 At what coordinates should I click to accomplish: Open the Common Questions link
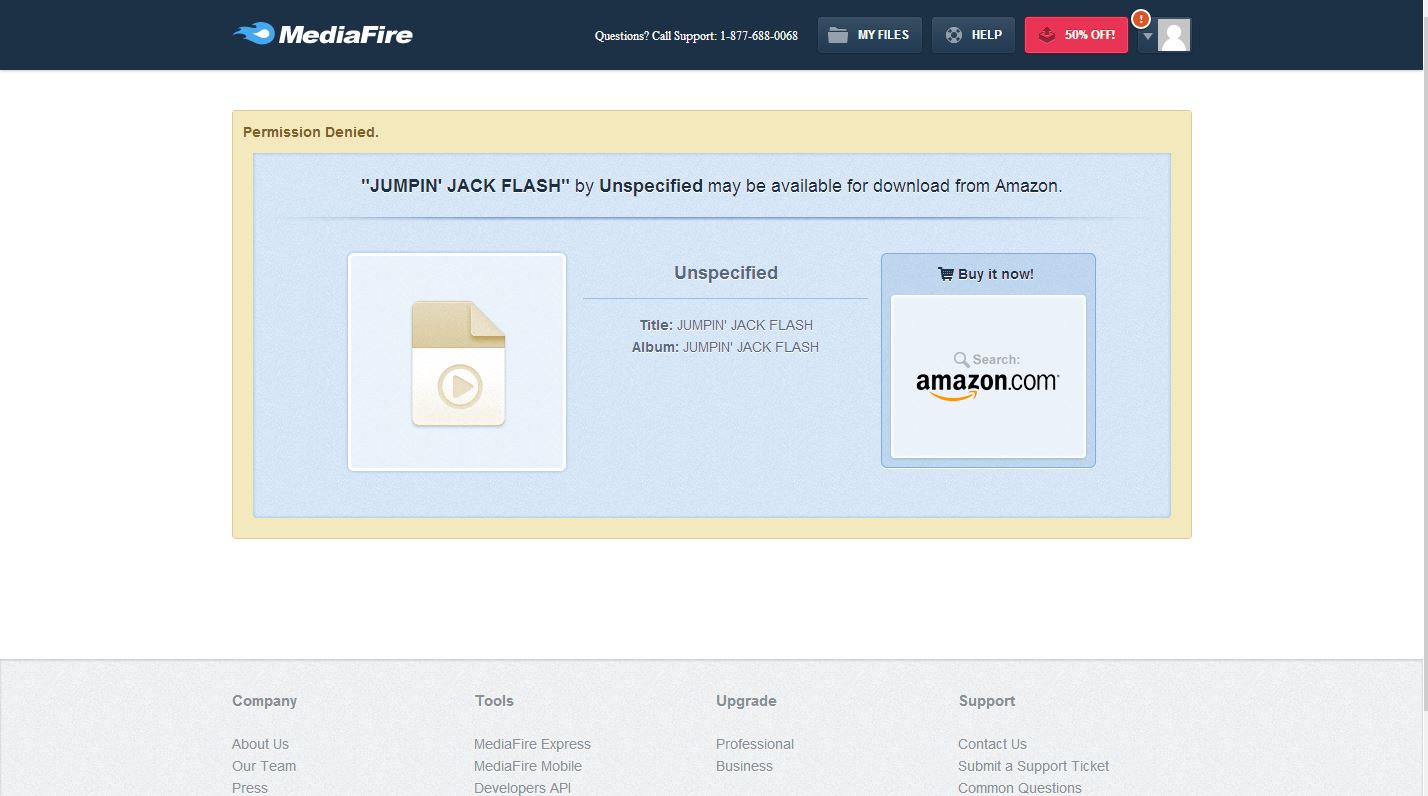(1020, 788)
